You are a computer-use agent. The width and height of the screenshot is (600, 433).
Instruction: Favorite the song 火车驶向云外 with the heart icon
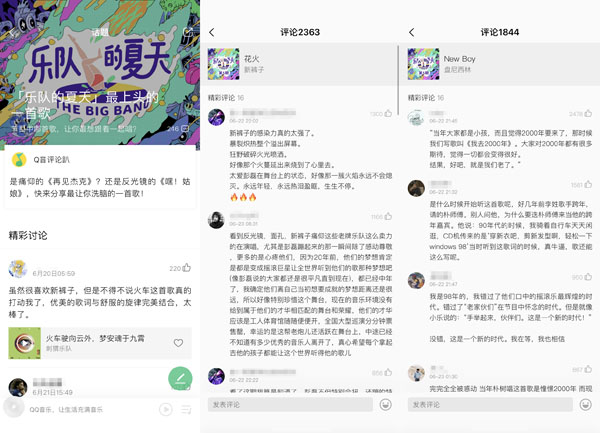coord(178,343)
